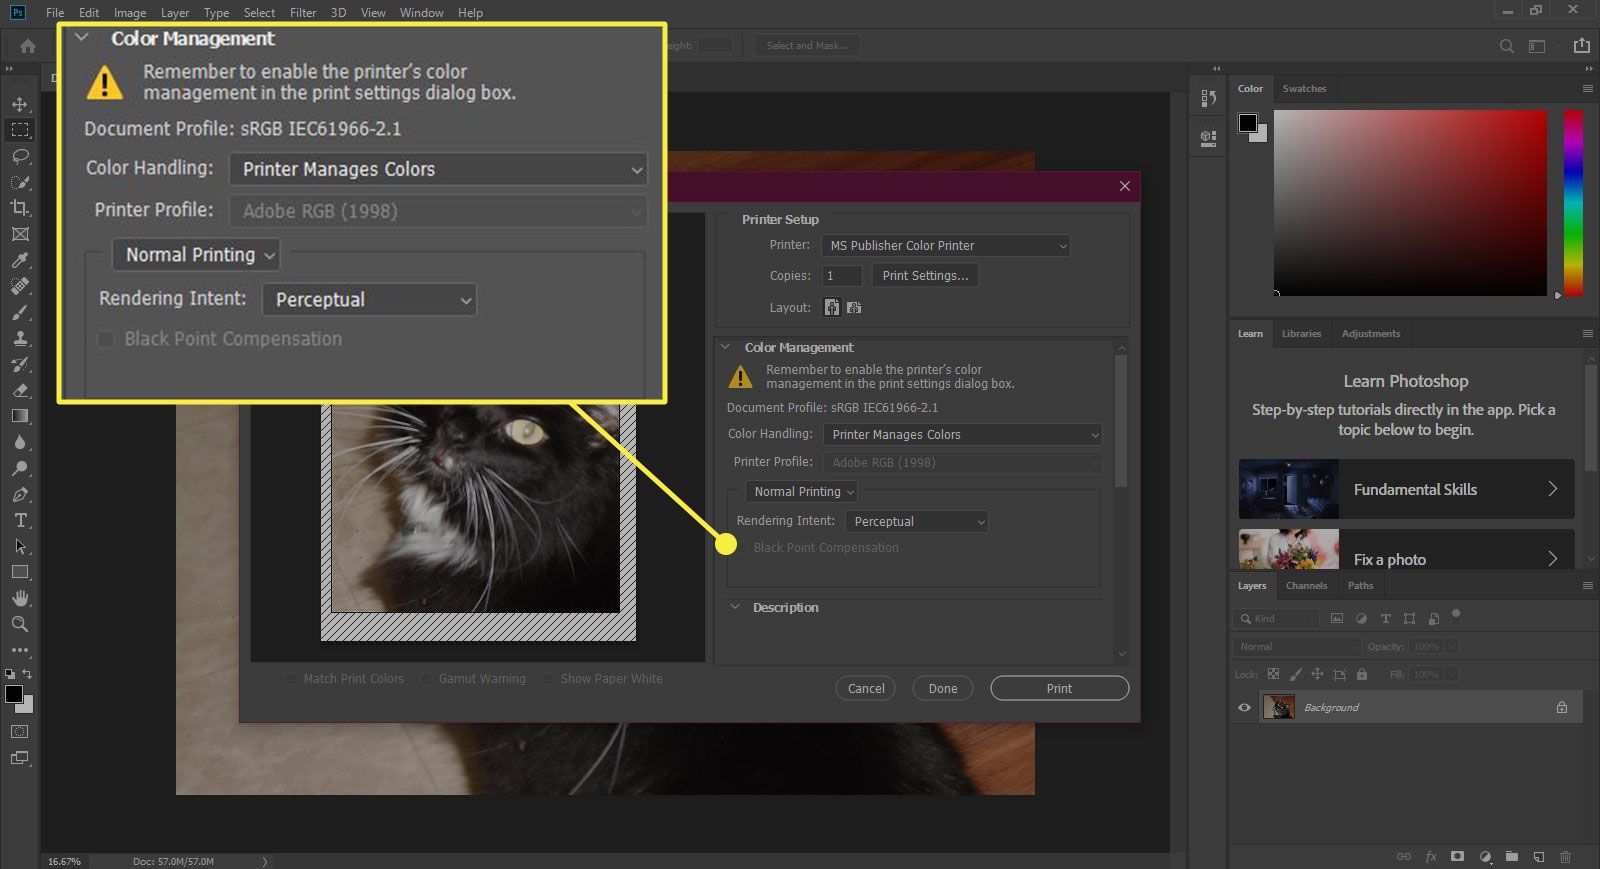Toggle lock transparent pixels

click(x=1273, y=675)
